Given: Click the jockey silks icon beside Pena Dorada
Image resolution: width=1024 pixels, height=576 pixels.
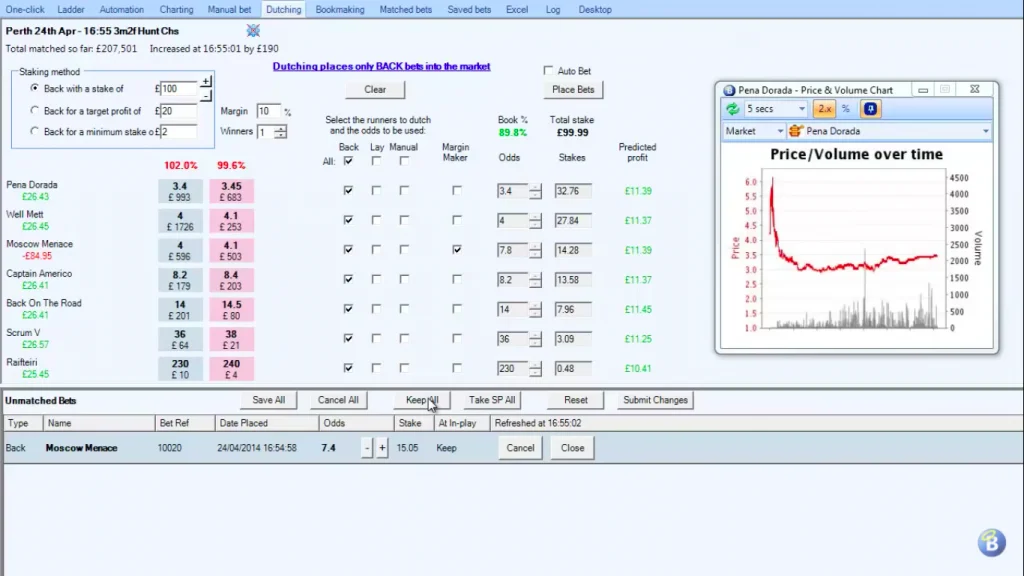Looking at the screenshot, I should pos(795,131).
